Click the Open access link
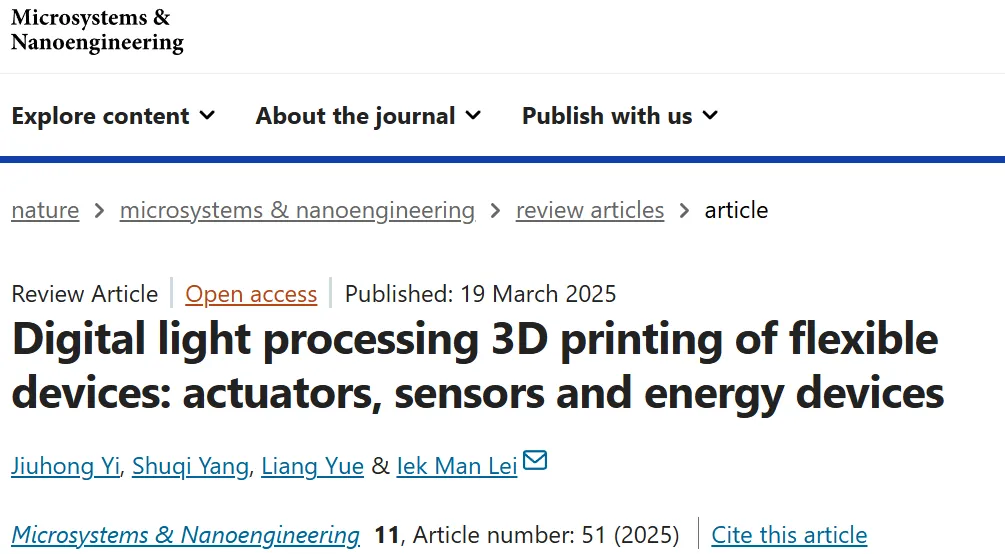 tap(251, 294)
